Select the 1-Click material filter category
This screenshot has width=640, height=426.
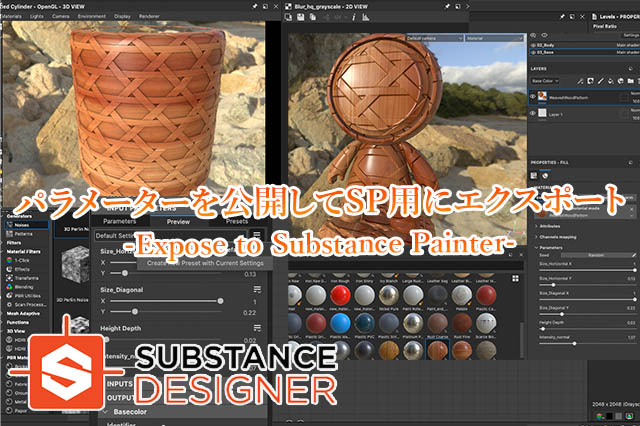click(x=18, y=260)
